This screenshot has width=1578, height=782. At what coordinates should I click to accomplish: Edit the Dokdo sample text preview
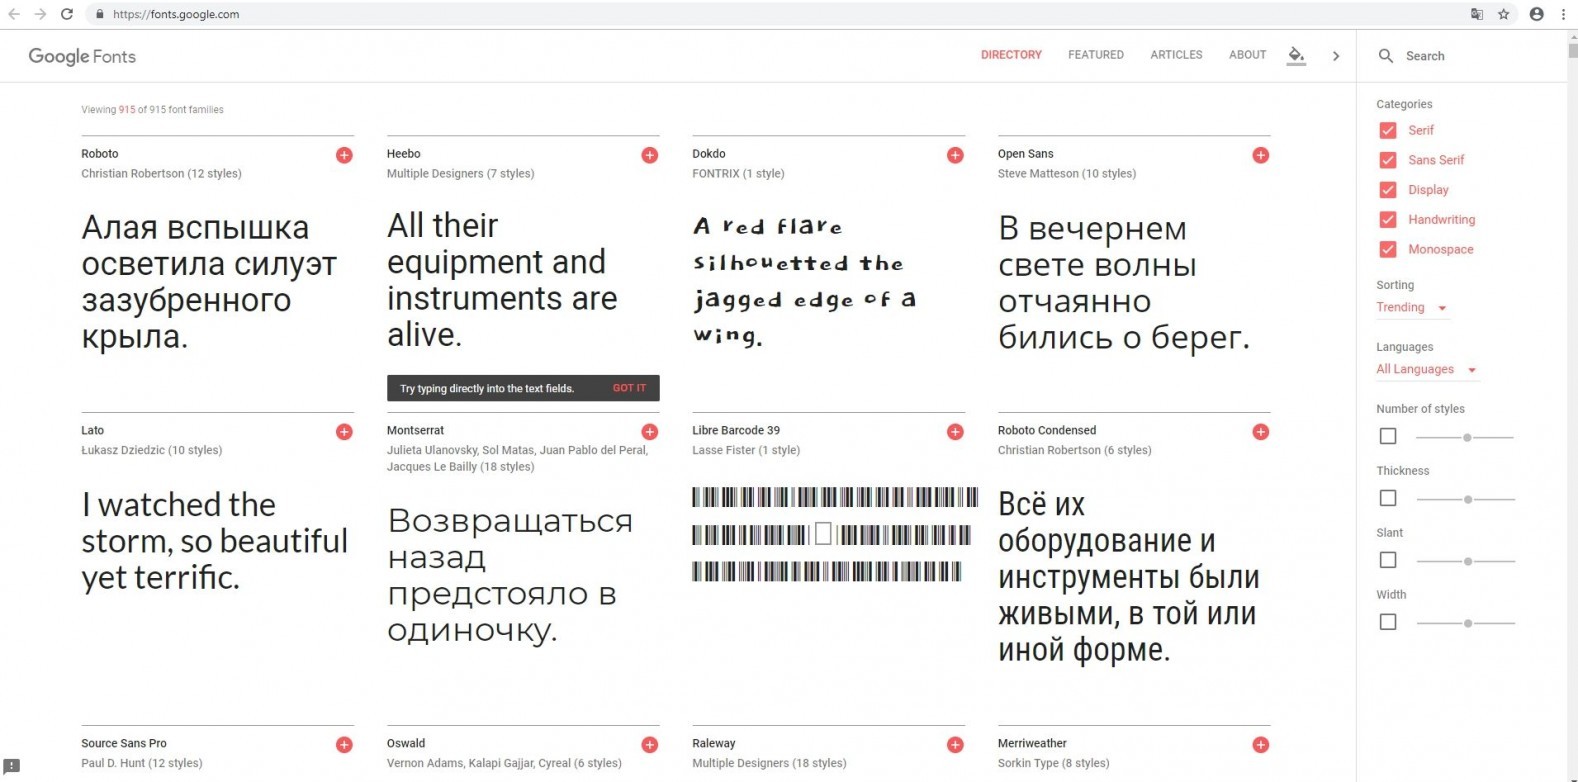pyautogui.click(x=804, y=281)
